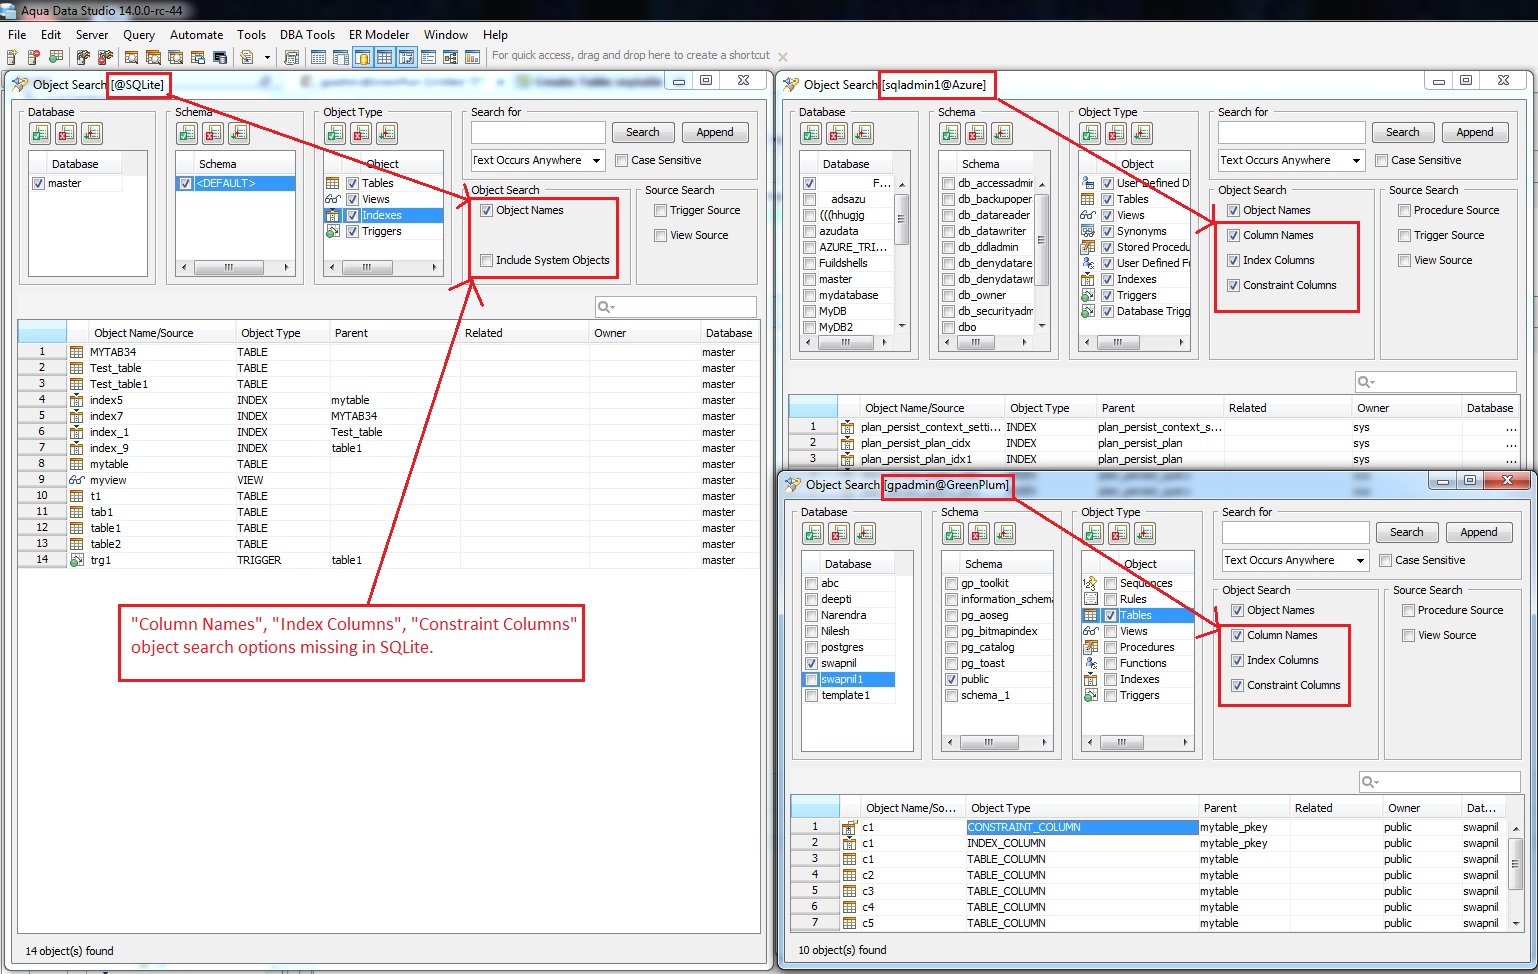The height and width of the screenshot is (974, 1538).
Task: Open the DBA Tools menu
Action: pos(307,34)
